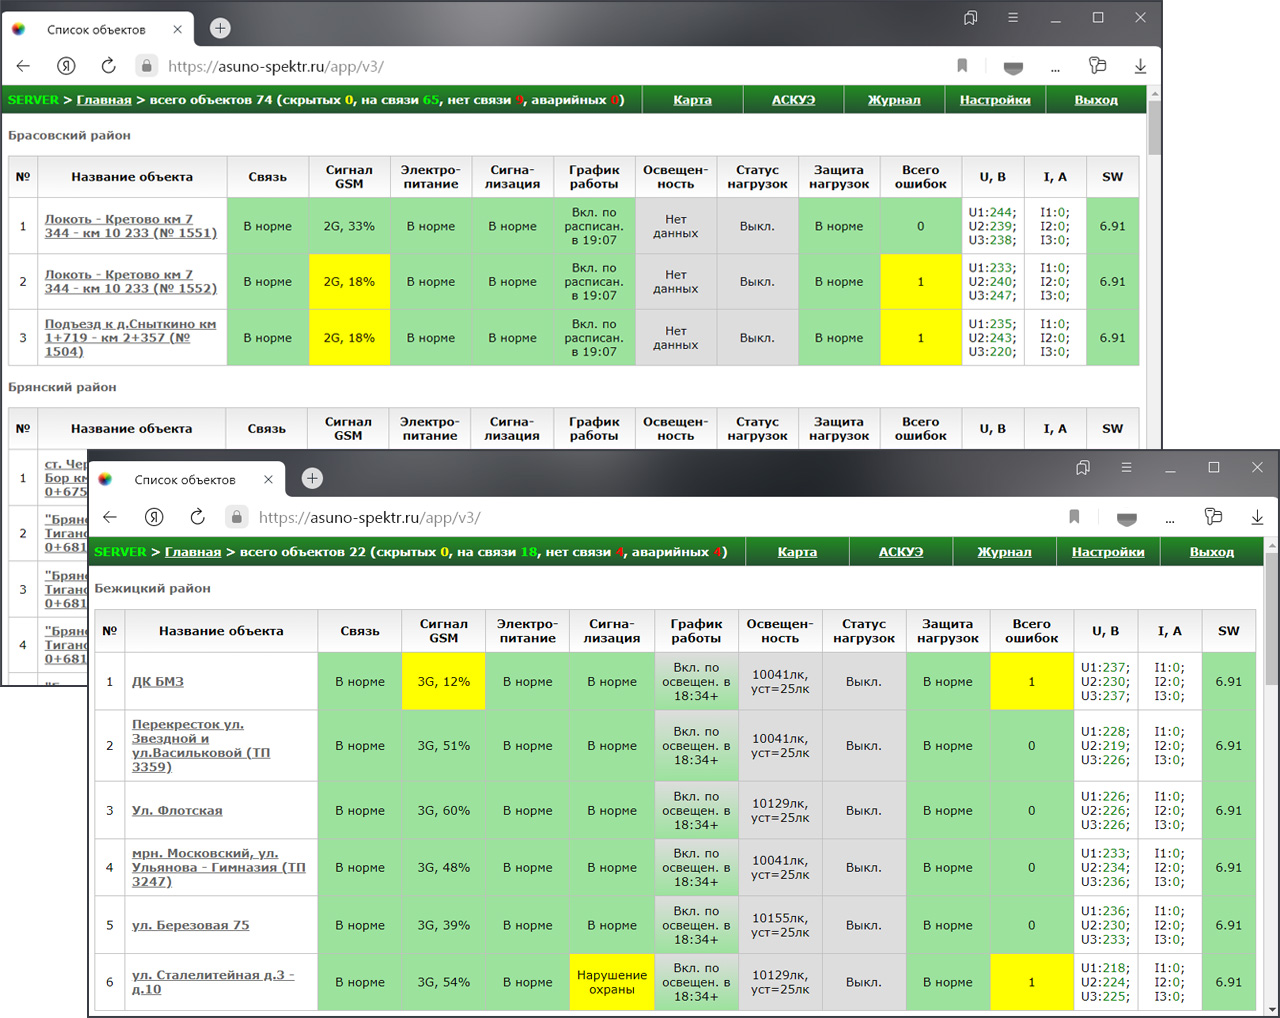The width and height of the screenshot is (1280, 1018).
Task: Click the Брянский район heading
Action: (x=62, y=387)
